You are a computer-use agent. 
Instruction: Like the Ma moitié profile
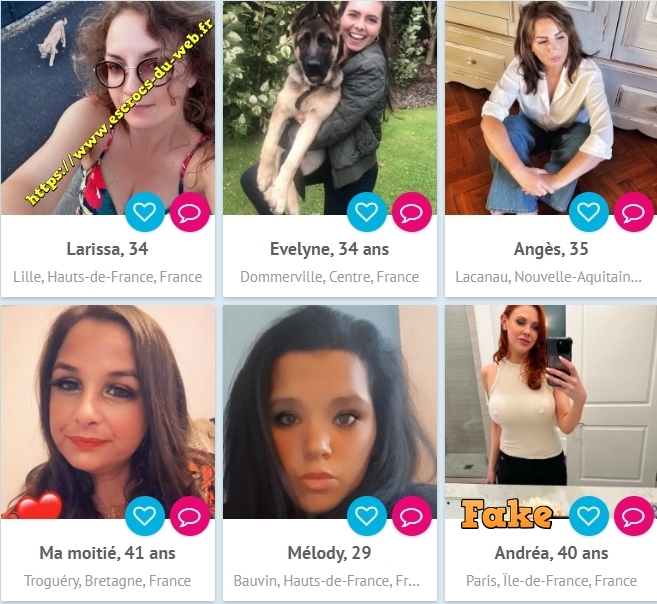[x=145, y=516]
